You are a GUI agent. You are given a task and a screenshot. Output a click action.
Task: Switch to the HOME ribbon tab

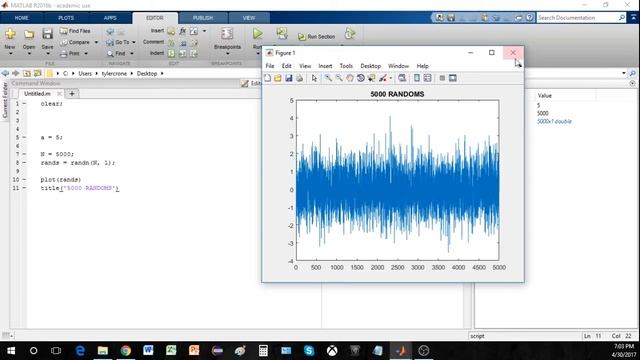point(22,18)
